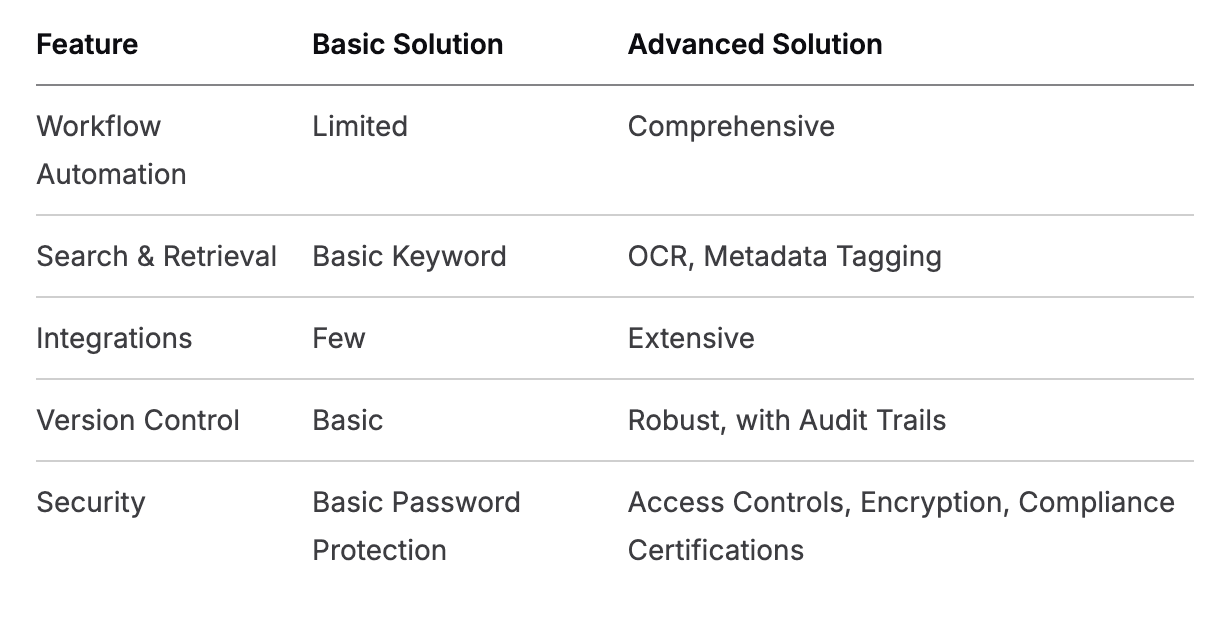Click the word Automation under Workflow
Viewport: 1224px width, 618px height.
click(111, 174)
